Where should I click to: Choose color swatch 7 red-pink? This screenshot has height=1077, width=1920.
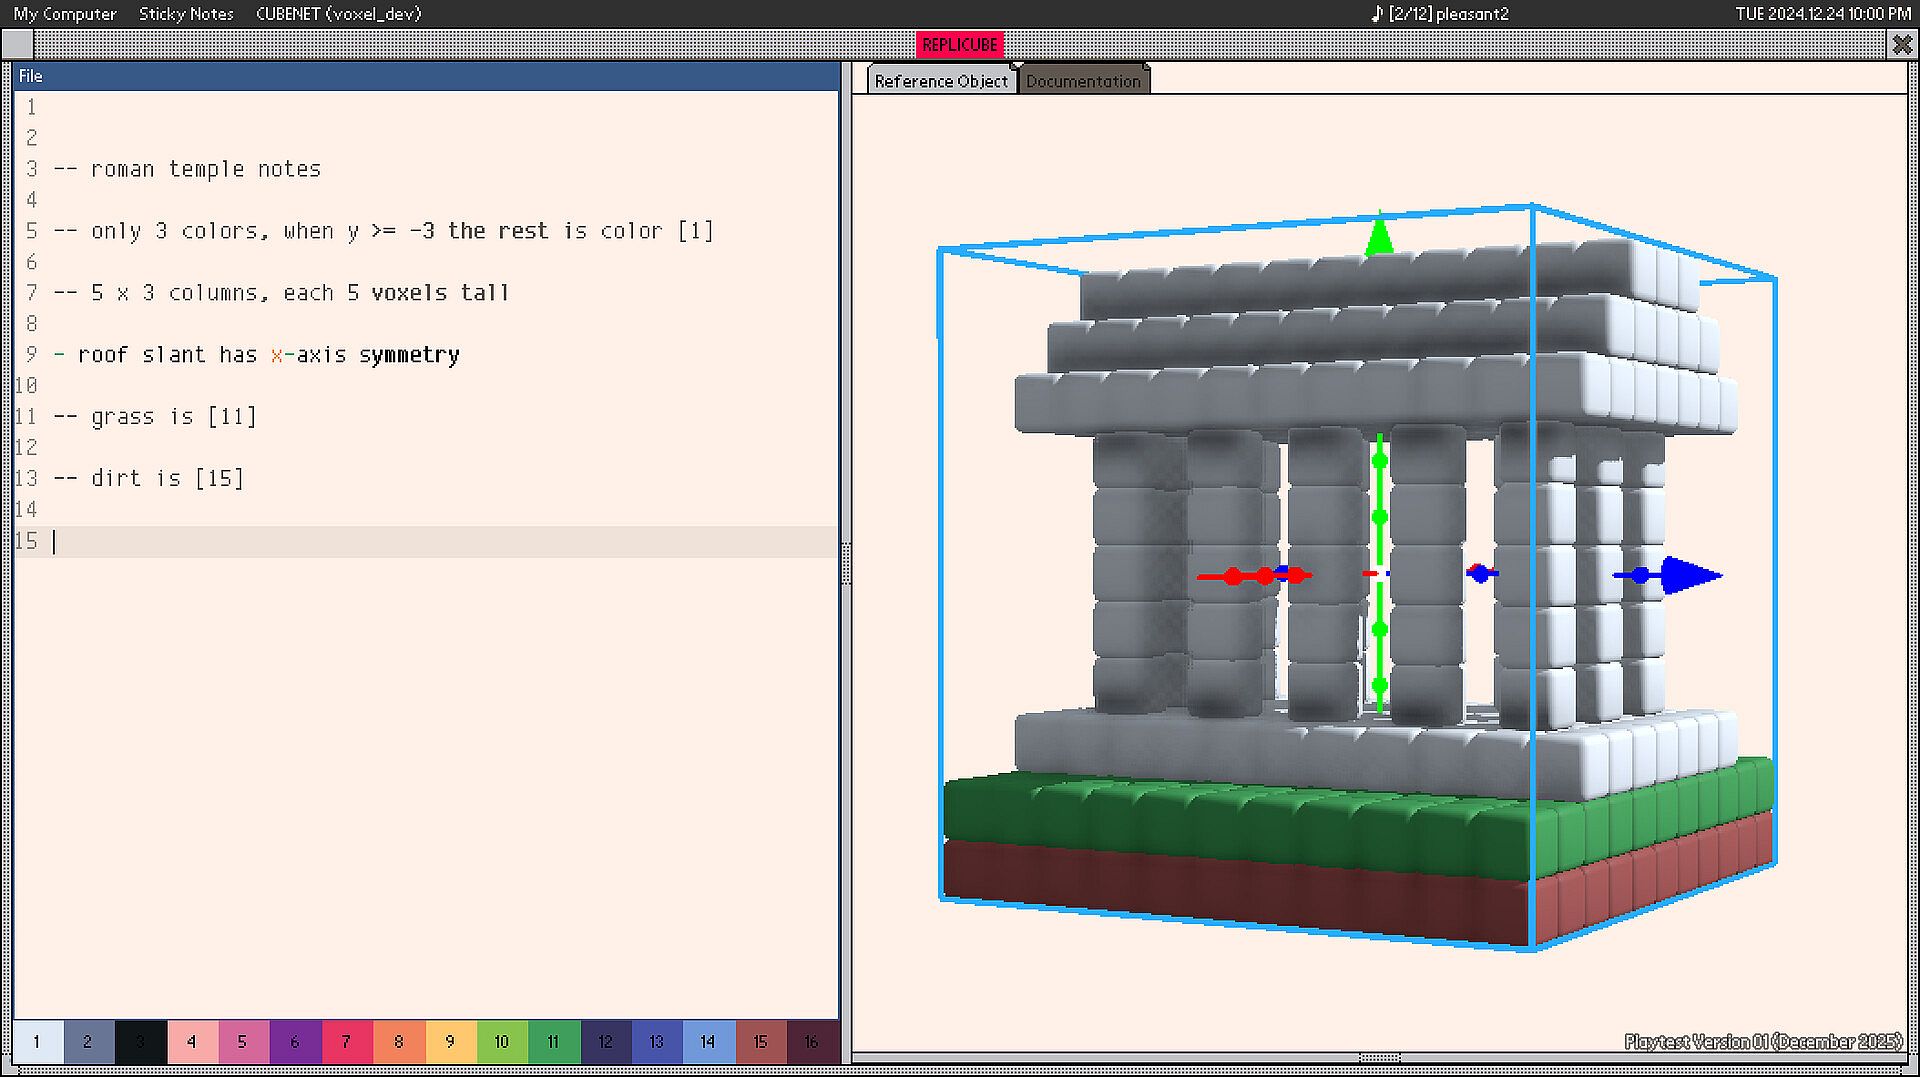coord(346,1042)
